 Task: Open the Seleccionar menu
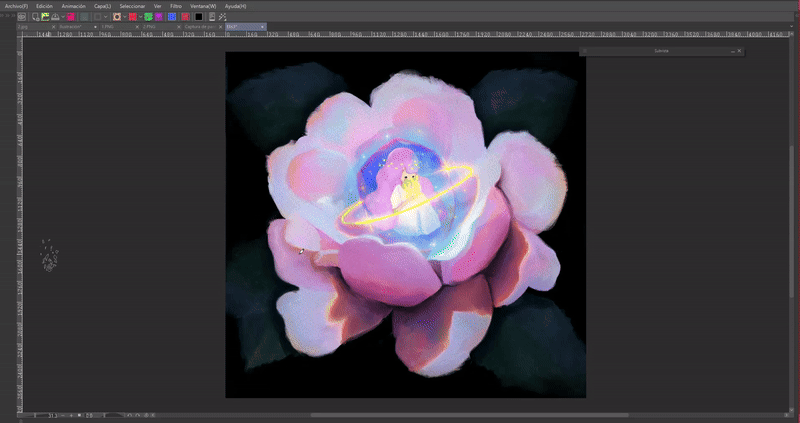[x=132, y=6]
